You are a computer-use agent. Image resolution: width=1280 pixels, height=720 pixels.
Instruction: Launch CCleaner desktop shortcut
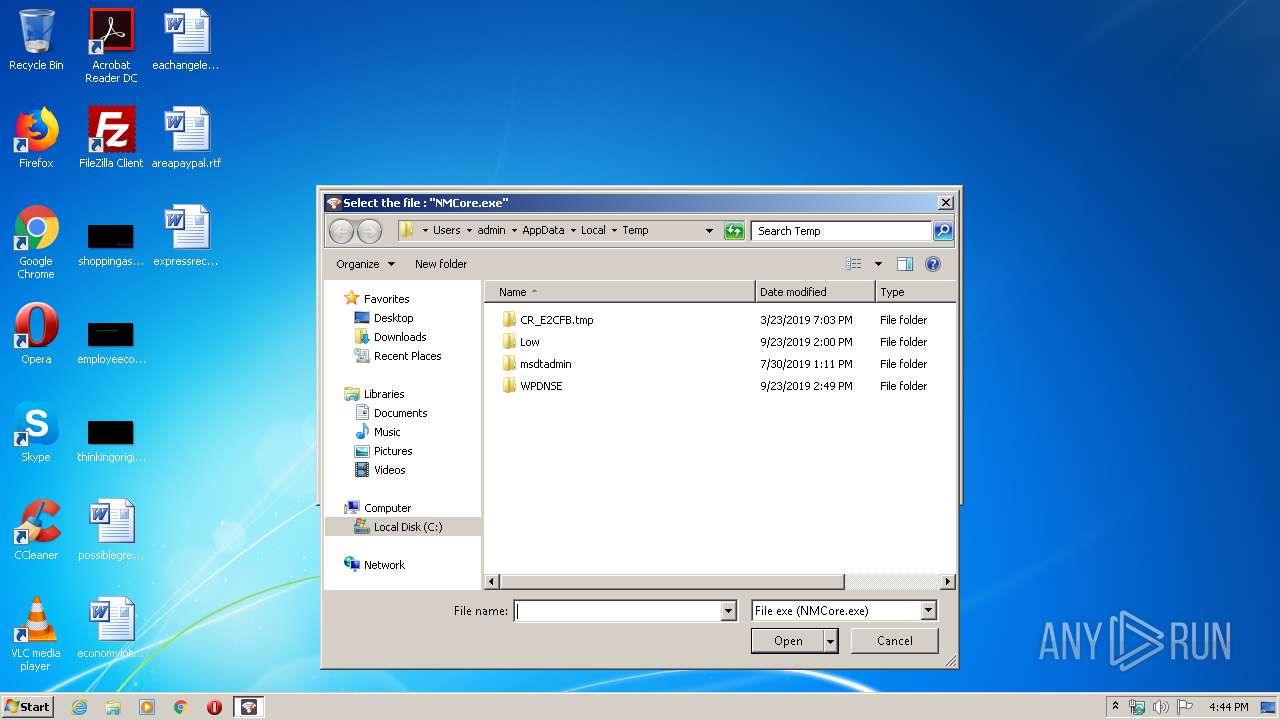tap(36, 530)
